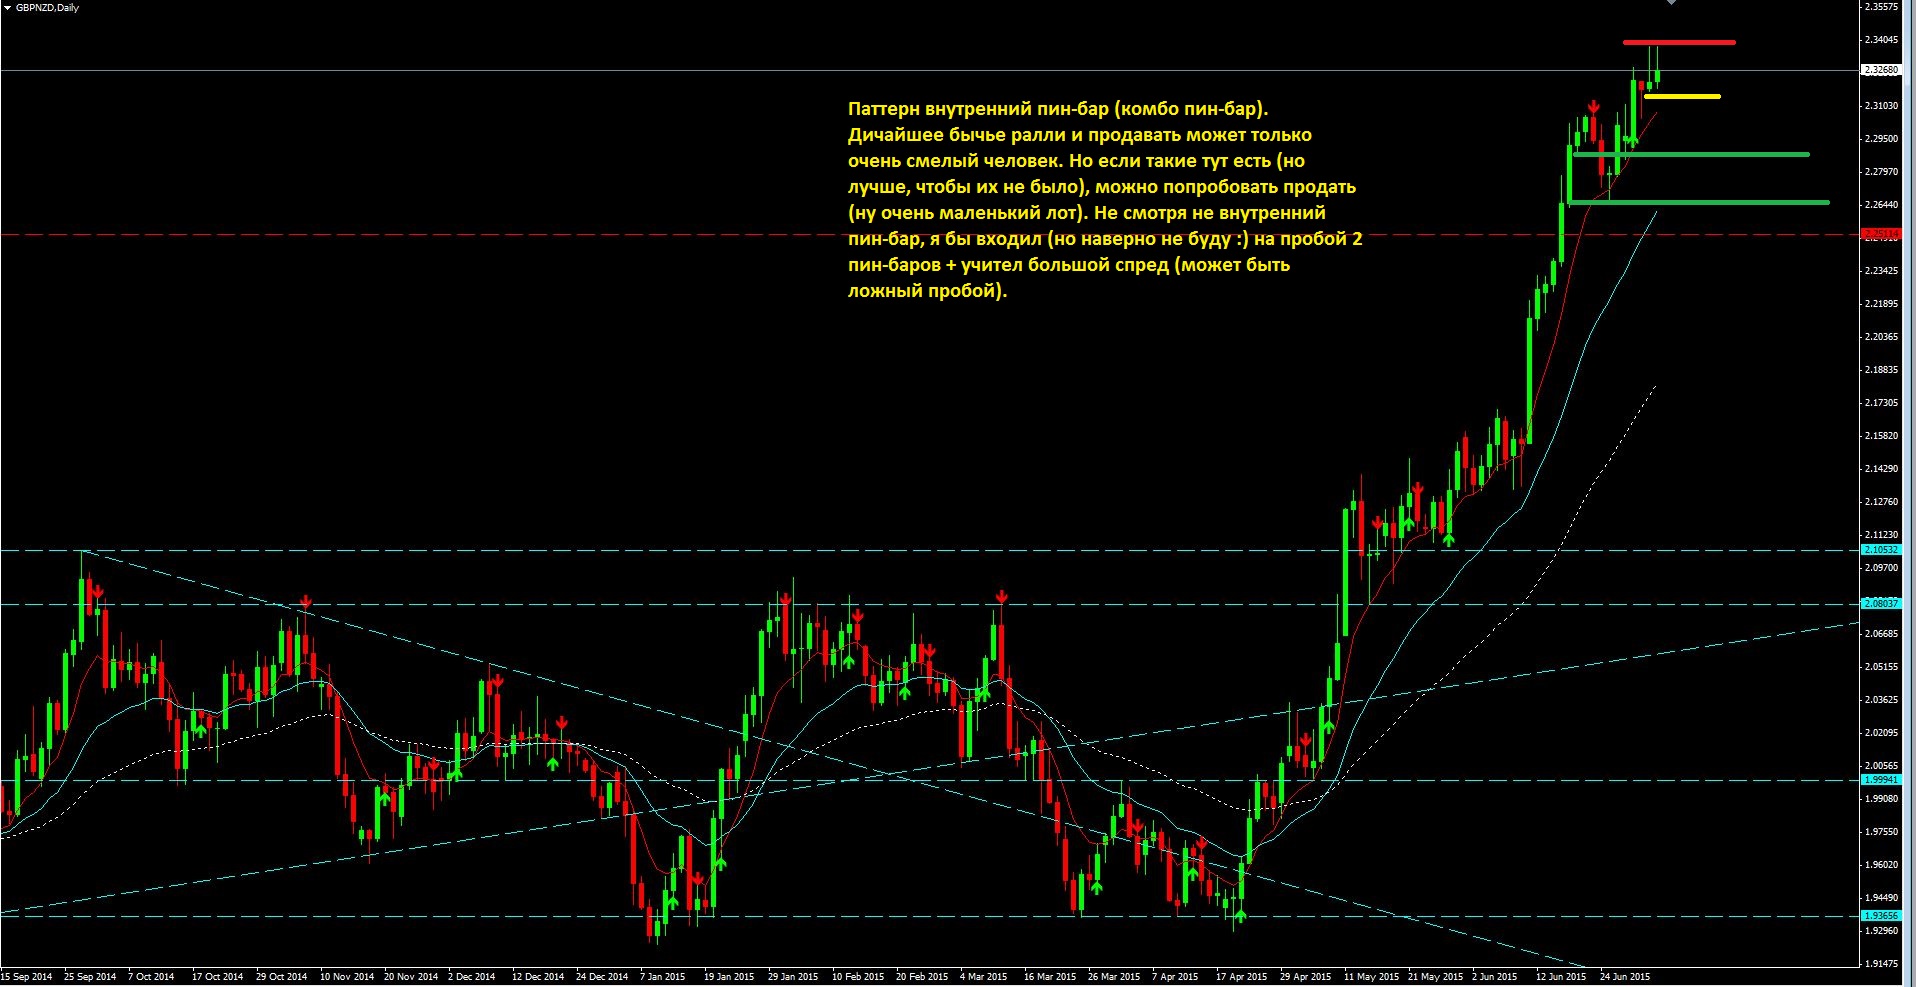
Task: Click the 7 Jan 2015 date label
Action: point(663,977)
